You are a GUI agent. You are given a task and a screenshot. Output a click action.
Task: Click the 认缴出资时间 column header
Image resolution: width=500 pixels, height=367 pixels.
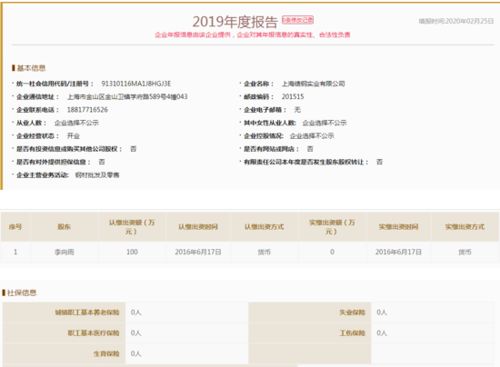point(198,227)
